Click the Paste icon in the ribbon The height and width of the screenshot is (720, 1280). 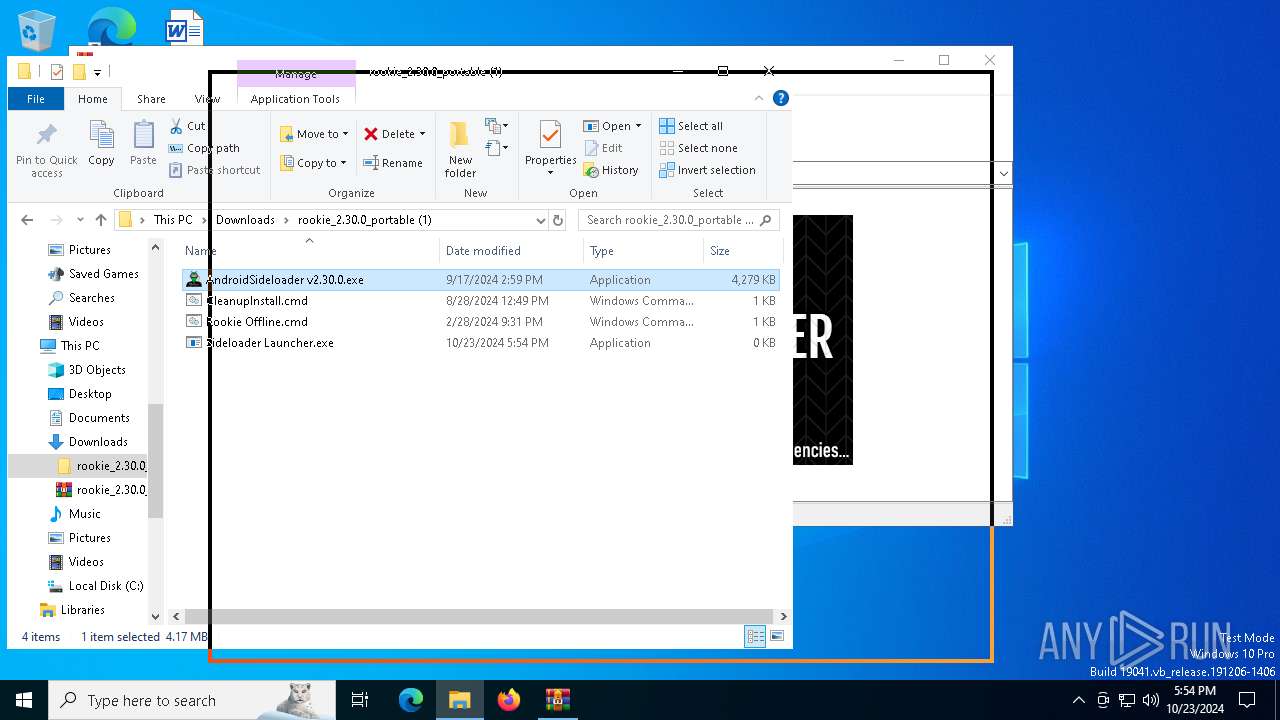[x=143, y=143]
